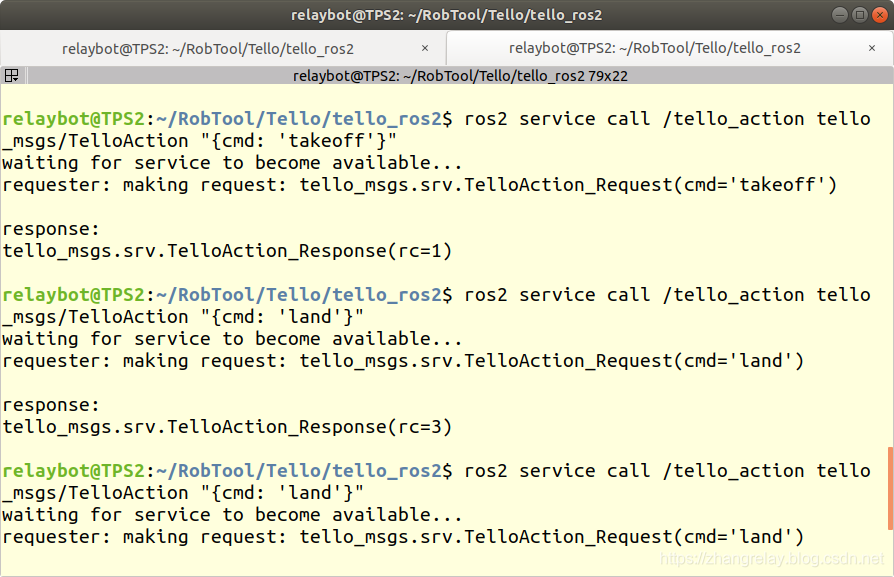894x577 pixels.
Task: Switch to the first tello_ros2 terminal tab
Action: click(208, 49)
